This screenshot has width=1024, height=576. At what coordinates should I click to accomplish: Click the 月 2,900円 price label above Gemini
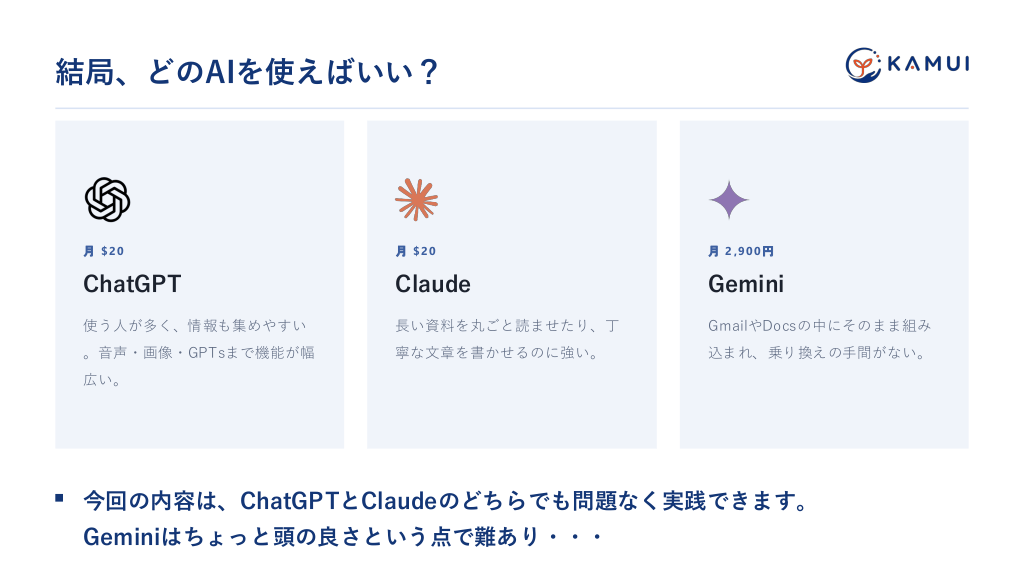tap(741, 251)
